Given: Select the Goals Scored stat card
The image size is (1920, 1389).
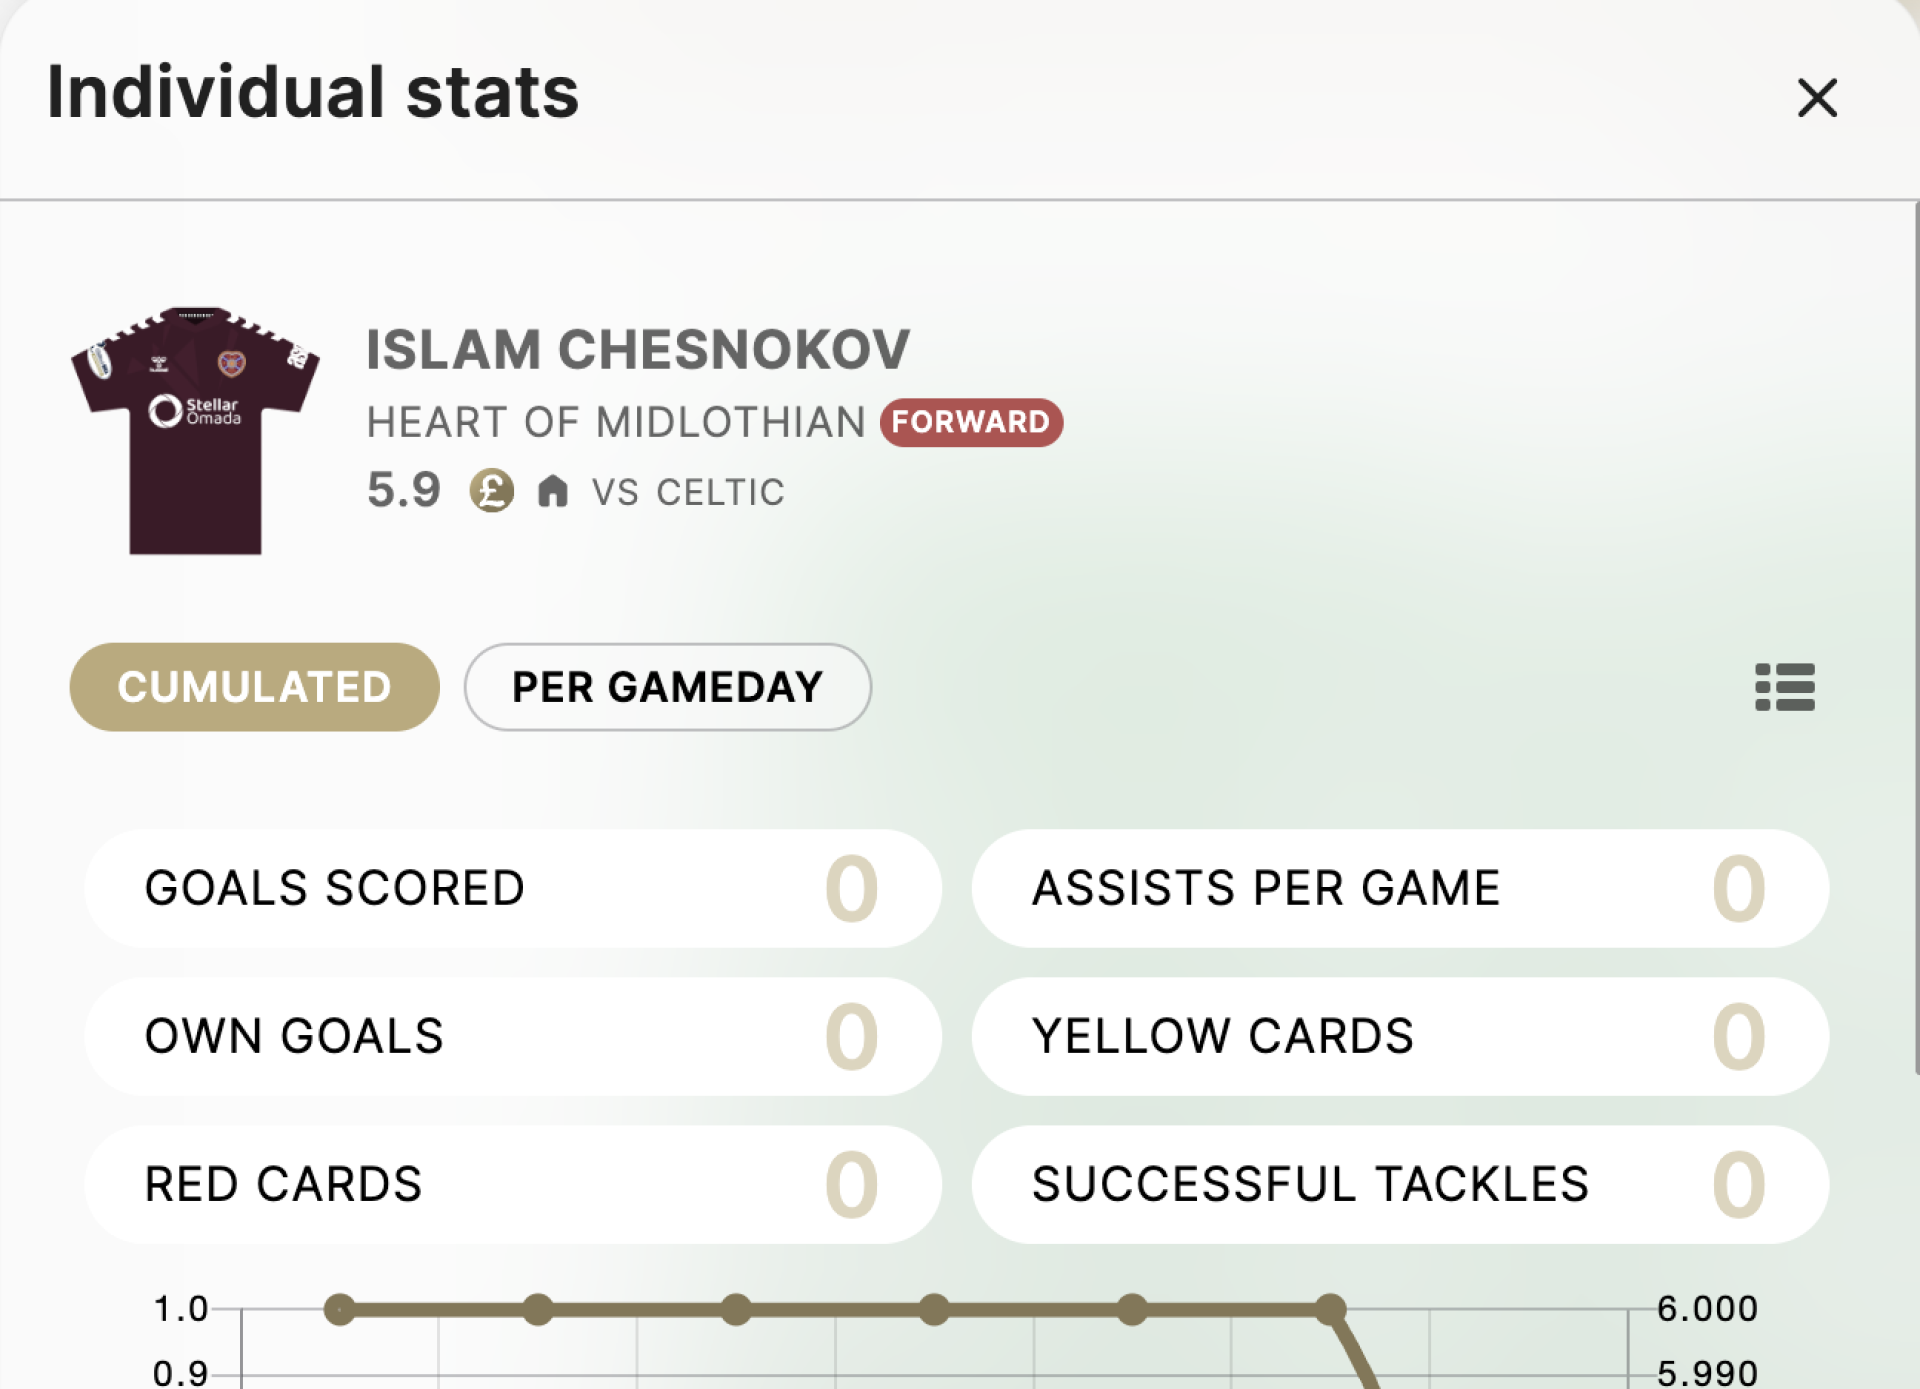Looking at the screenshot, I should coord(512,888).
